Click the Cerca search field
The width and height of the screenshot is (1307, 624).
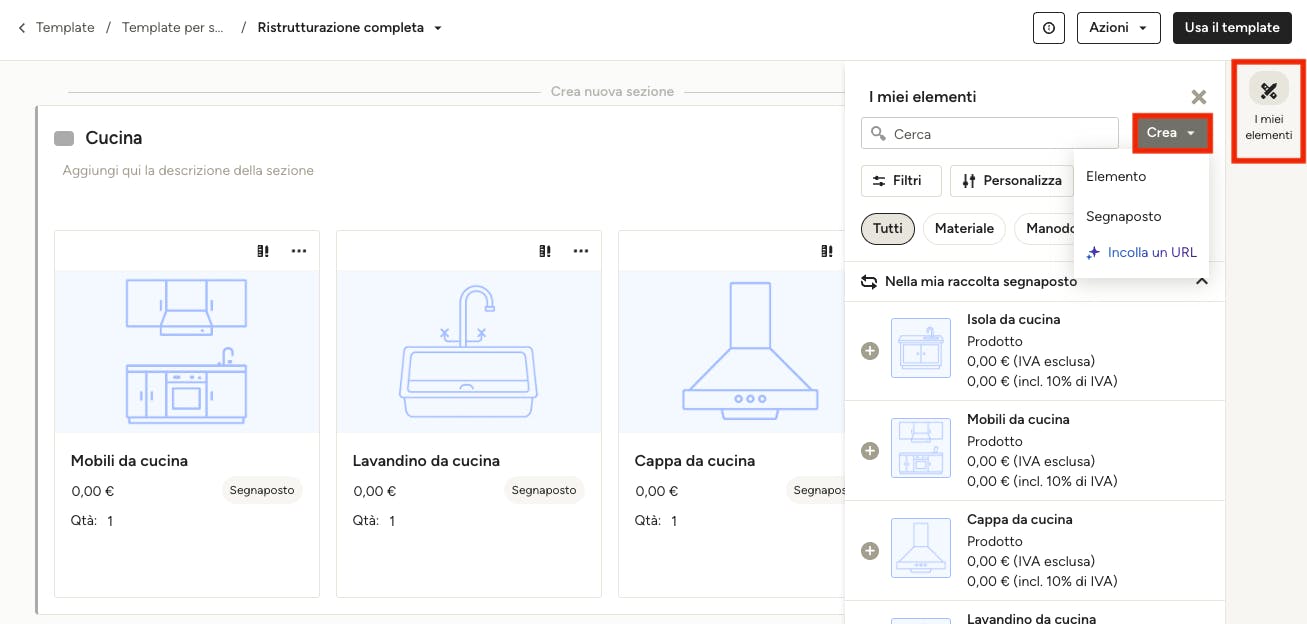click(990, 133)
